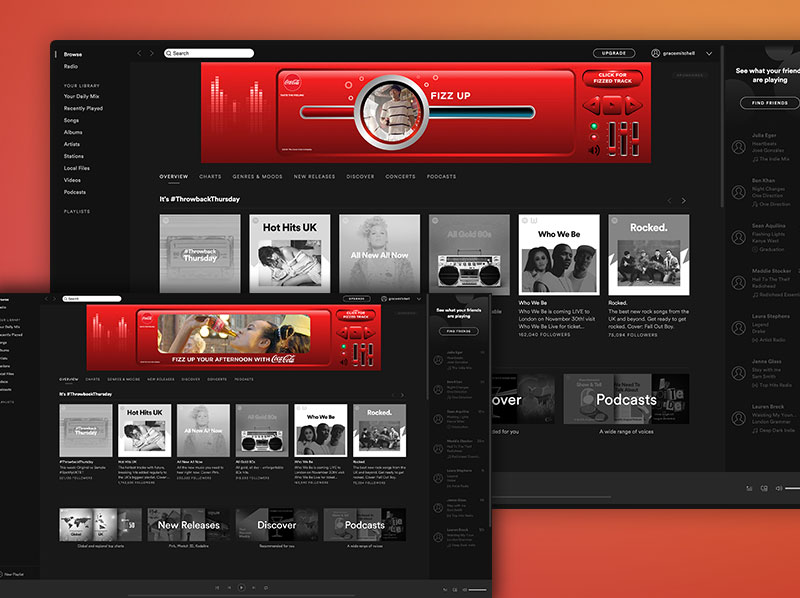Screen dimensions: 800x598
Task: Click the search field in the larger window
Action: (x=212, y=53)
